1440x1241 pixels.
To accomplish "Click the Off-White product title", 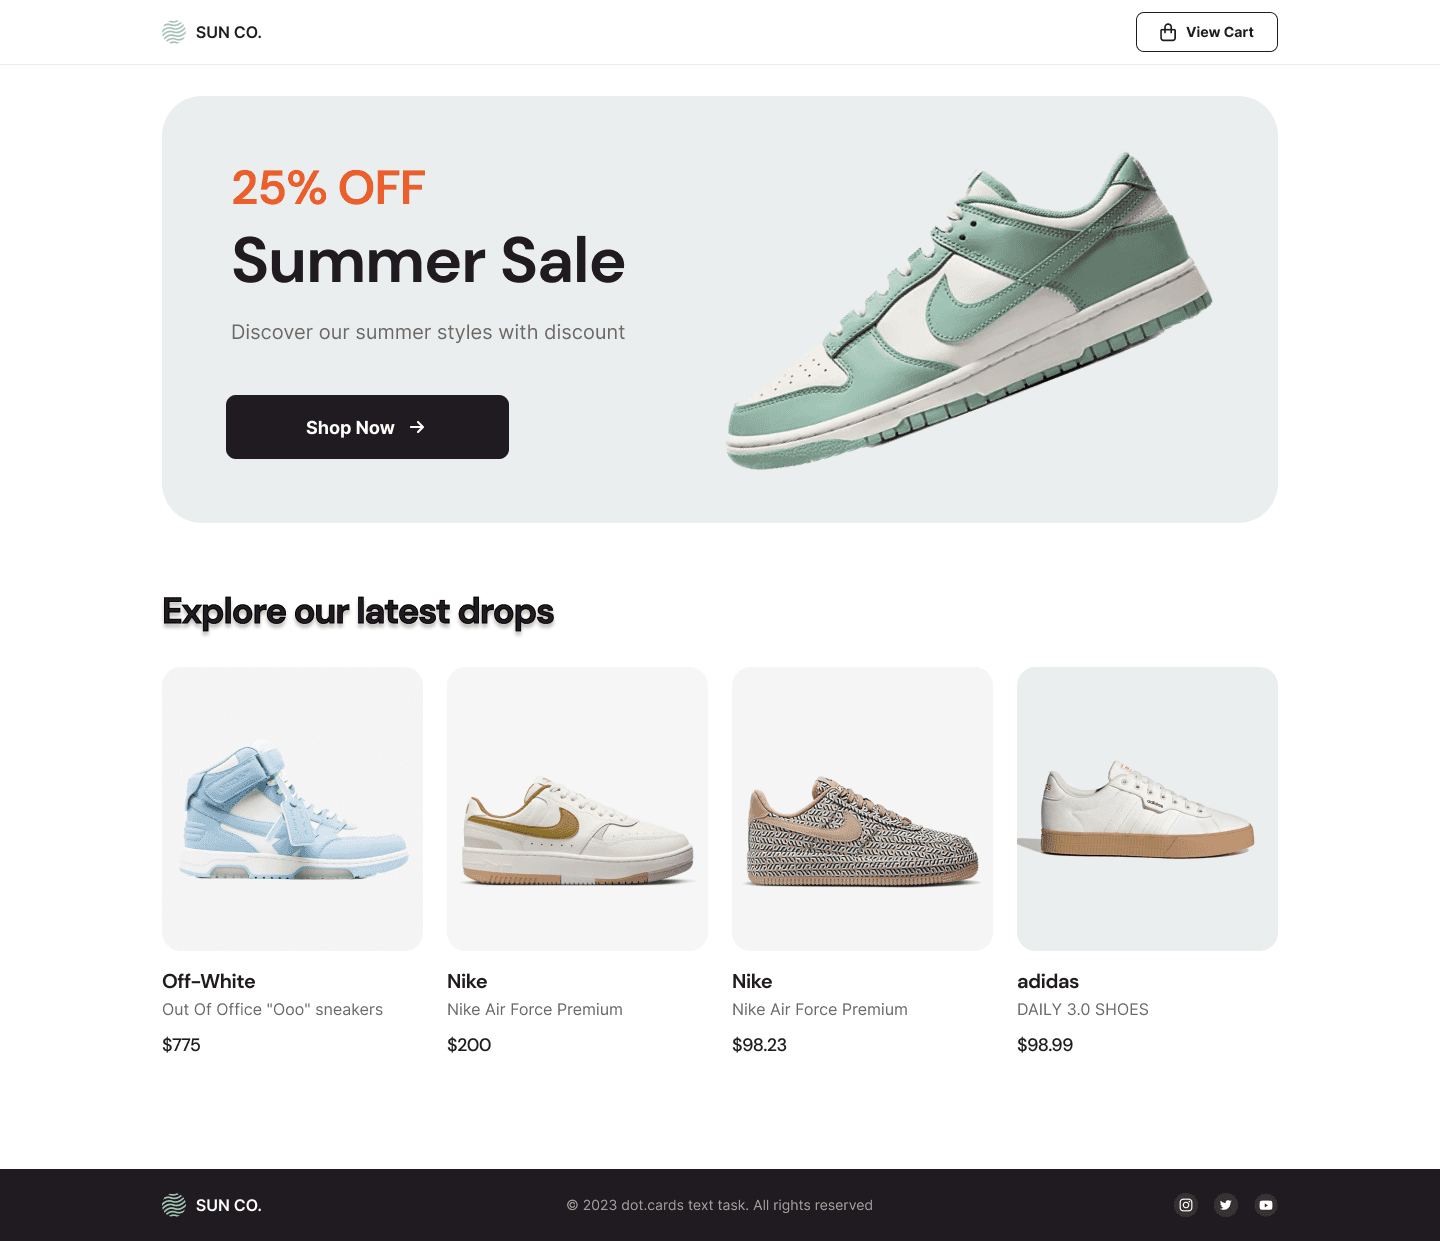I will (209, 981).
